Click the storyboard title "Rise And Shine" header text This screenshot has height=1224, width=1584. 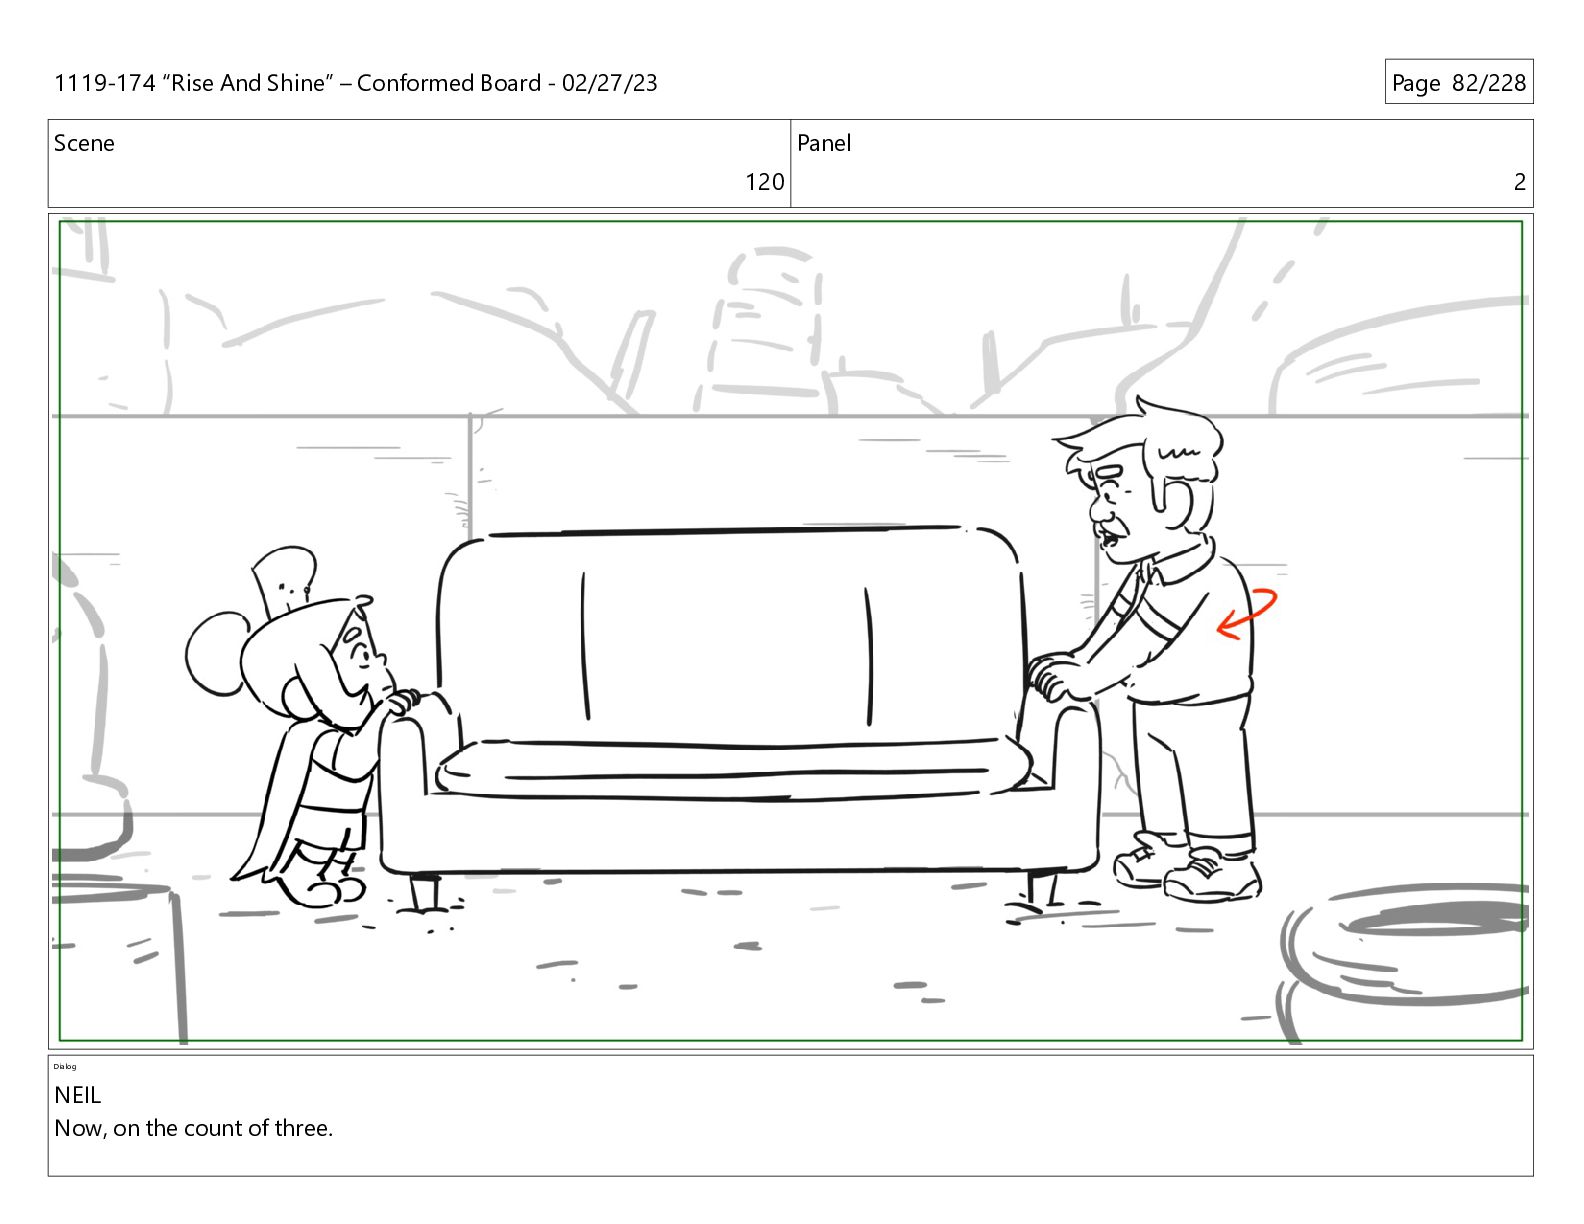click(x=356, y=83)
